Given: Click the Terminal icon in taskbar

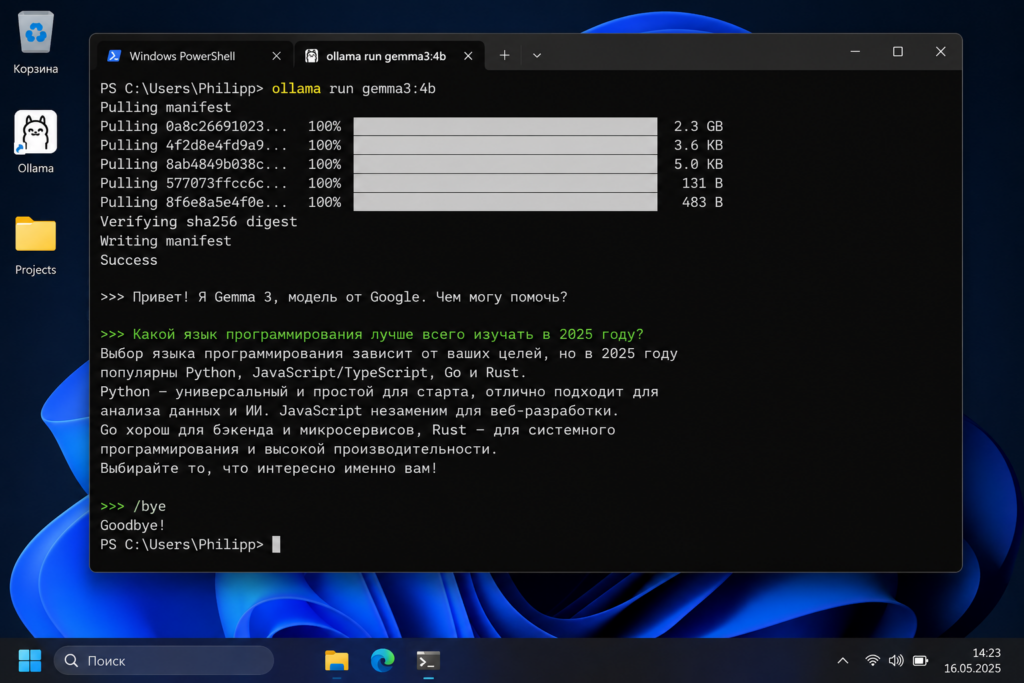Looking at the screenshot, I should 428,661.
